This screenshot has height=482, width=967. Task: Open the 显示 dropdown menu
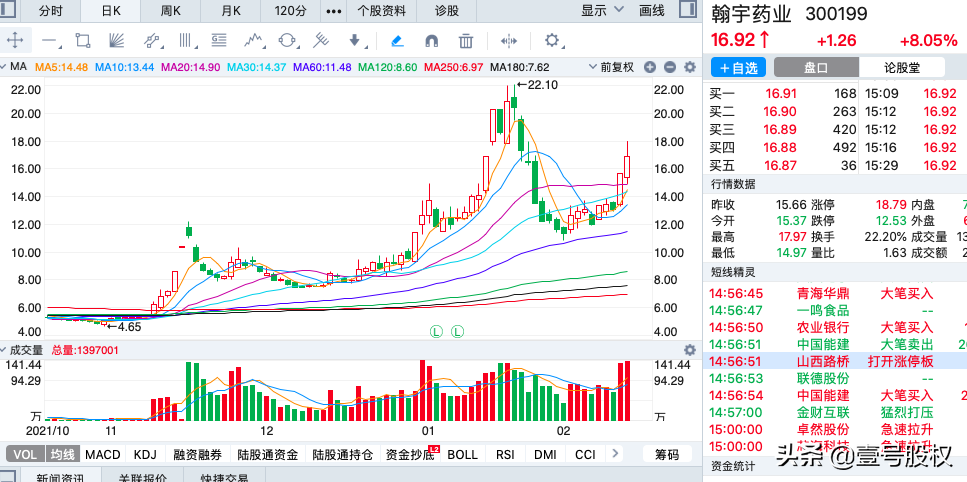pyautogui.click(x=603, y=10)
